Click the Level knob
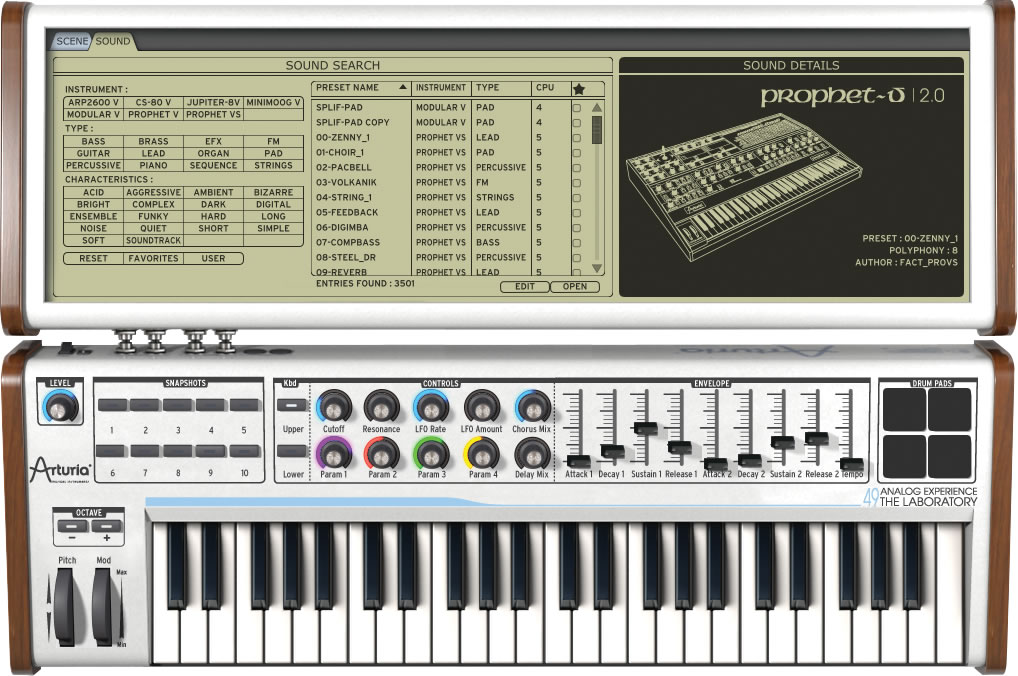 pyautogui.click(x=60, y=408)
